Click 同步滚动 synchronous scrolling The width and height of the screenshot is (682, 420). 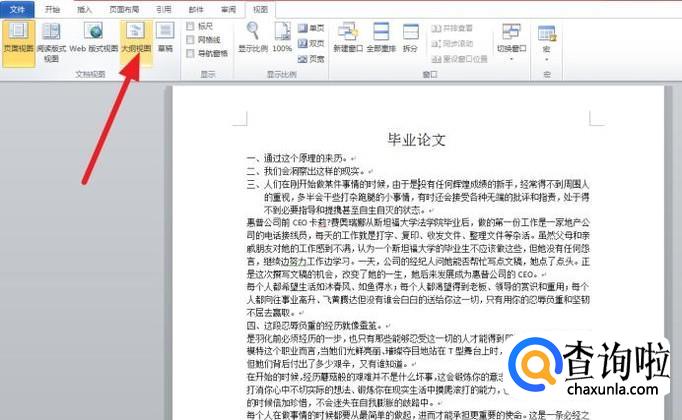coord(452,43)
